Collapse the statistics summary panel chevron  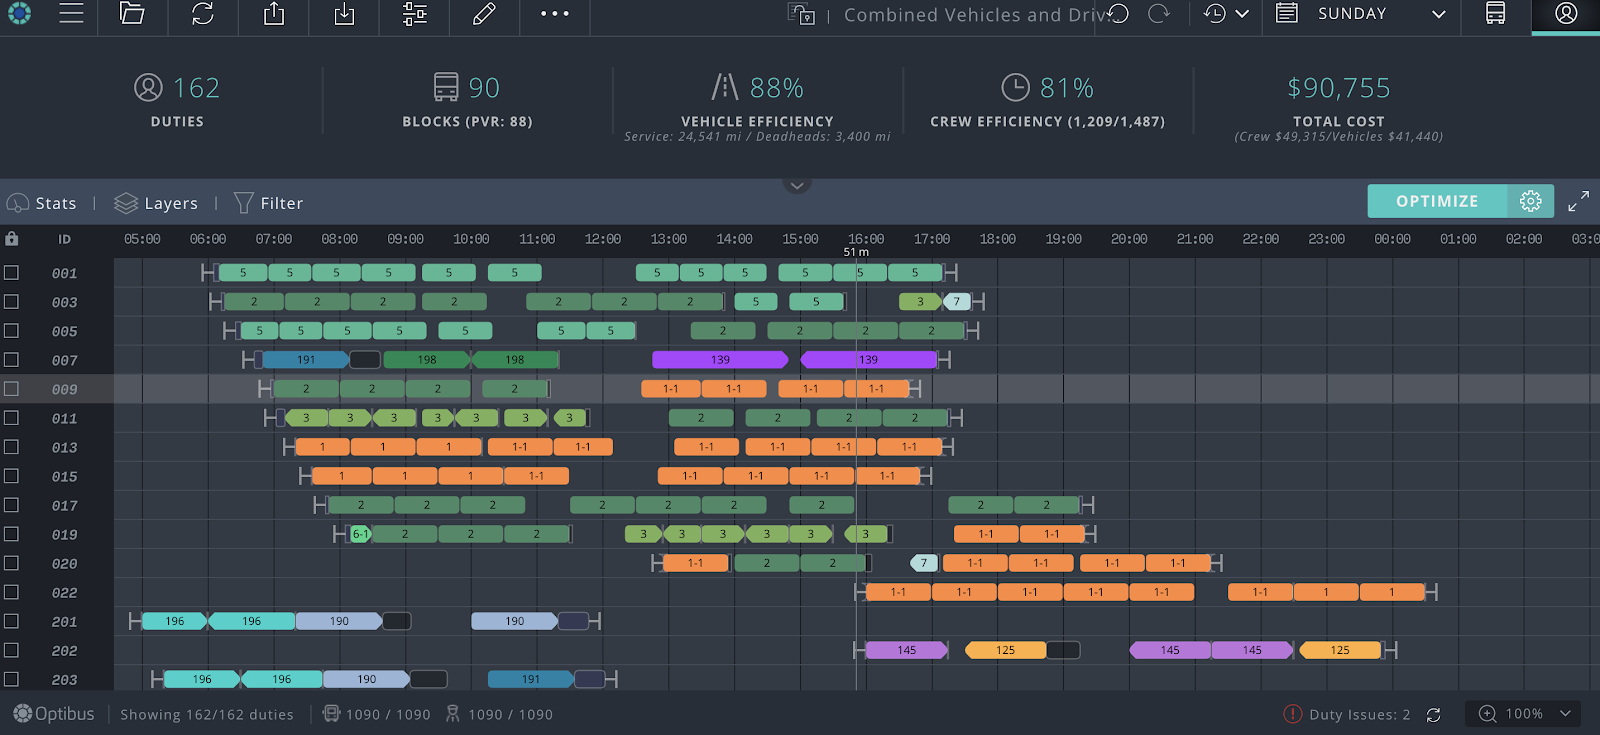pos(797,185)
